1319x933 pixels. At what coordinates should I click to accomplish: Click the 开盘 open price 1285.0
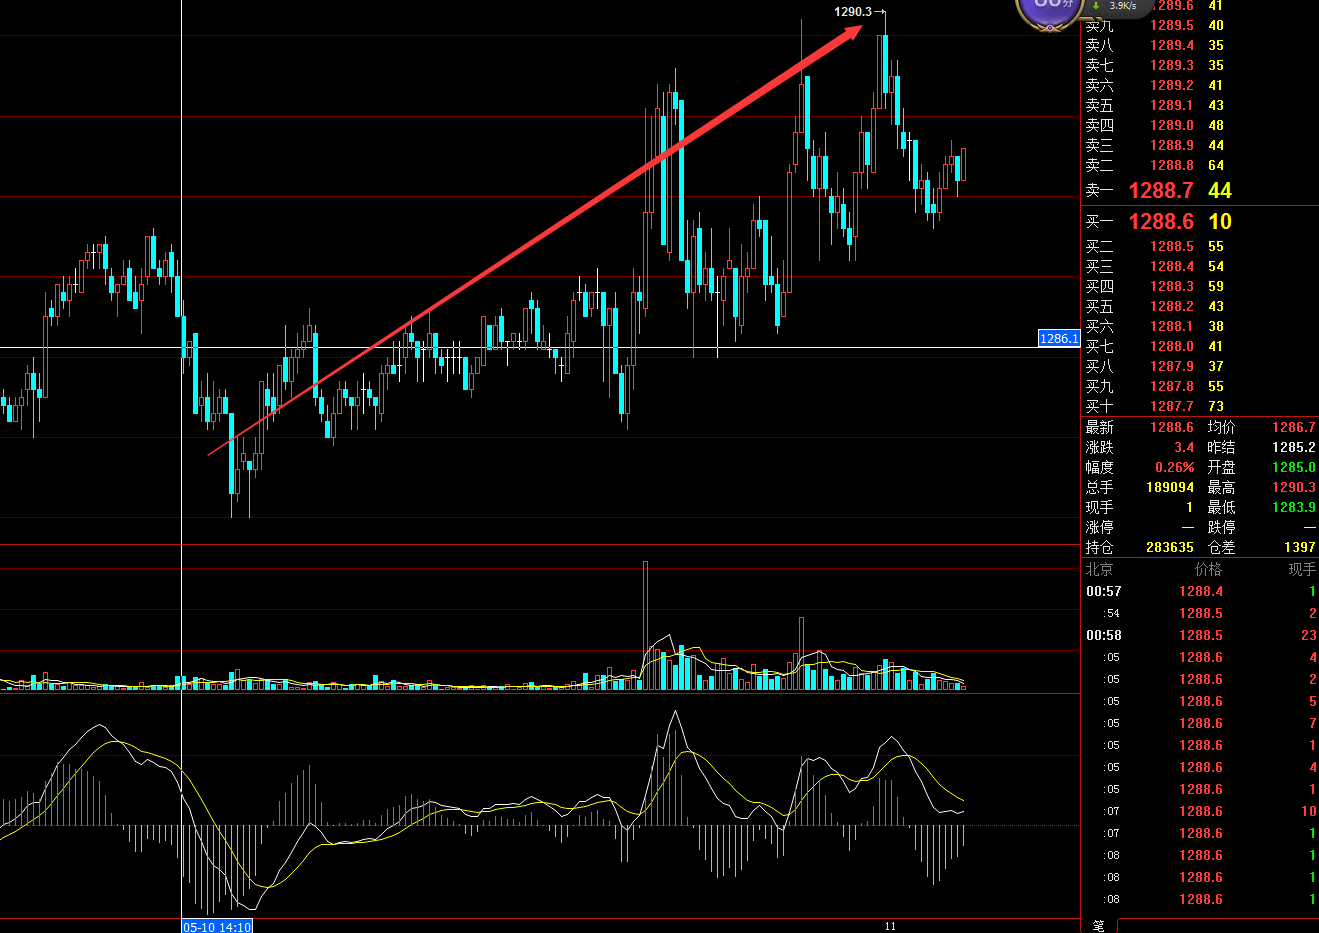point(1294,467)
